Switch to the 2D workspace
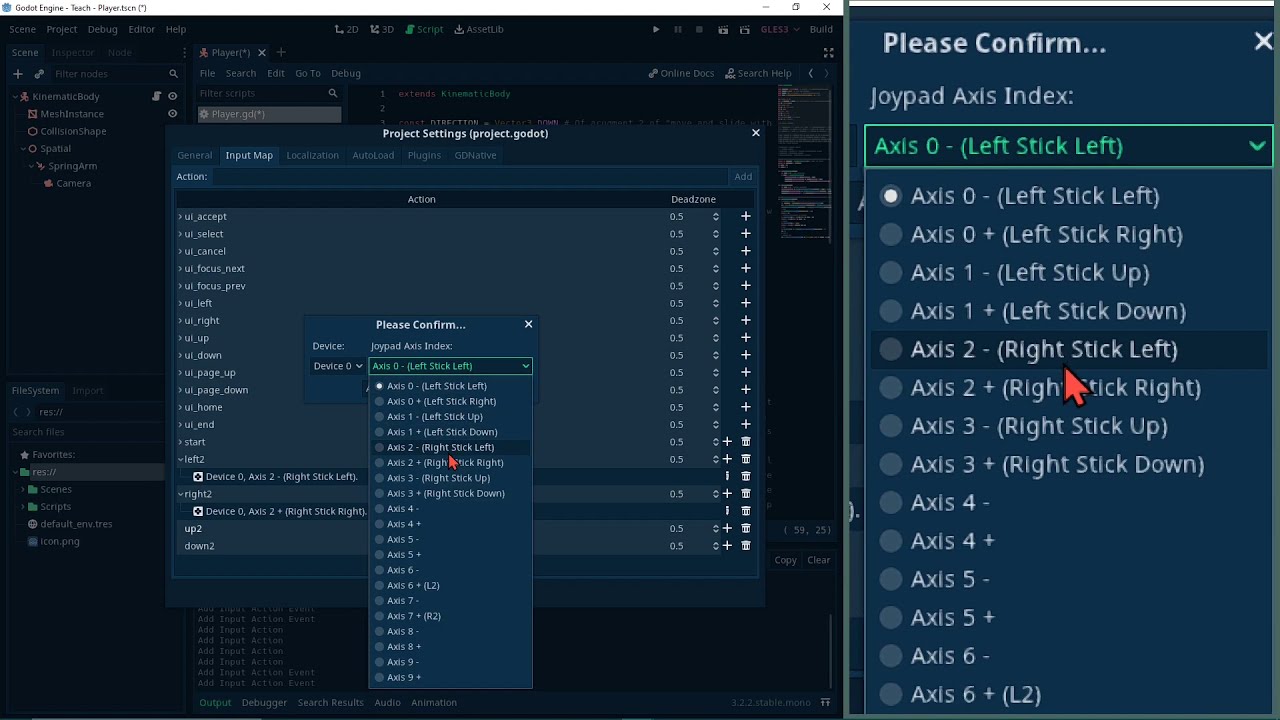This screenshot has height=720, width=1280. point(347,29)
